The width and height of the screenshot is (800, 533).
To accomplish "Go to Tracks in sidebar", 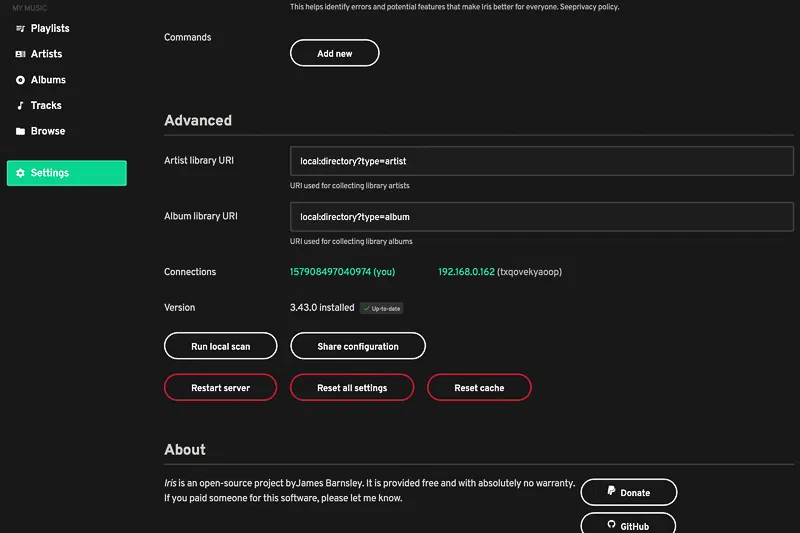I will click(x=46, y=106).
